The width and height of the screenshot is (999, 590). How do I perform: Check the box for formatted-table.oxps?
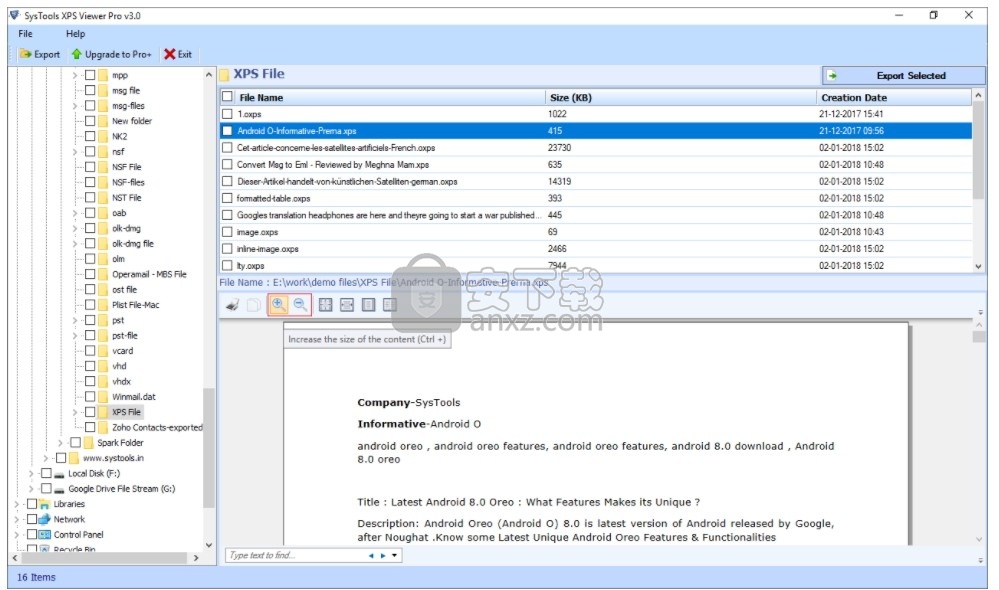click(x=227, y=199)
